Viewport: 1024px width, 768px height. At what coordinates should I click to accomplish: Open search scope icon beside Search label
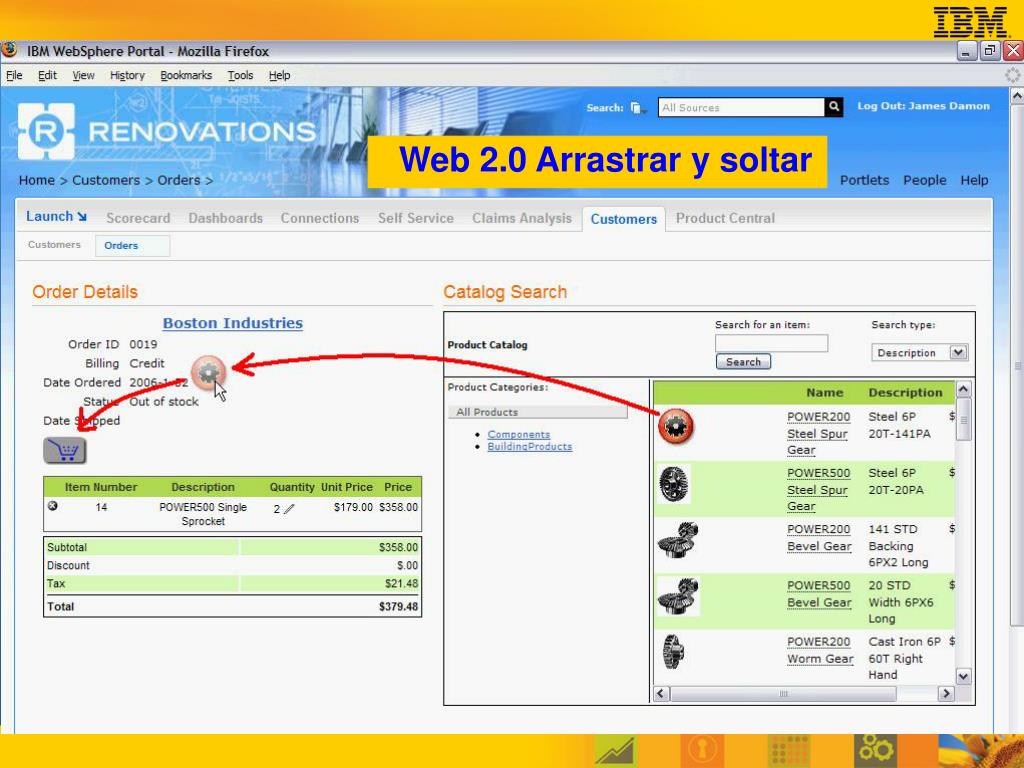click(637, 108)
